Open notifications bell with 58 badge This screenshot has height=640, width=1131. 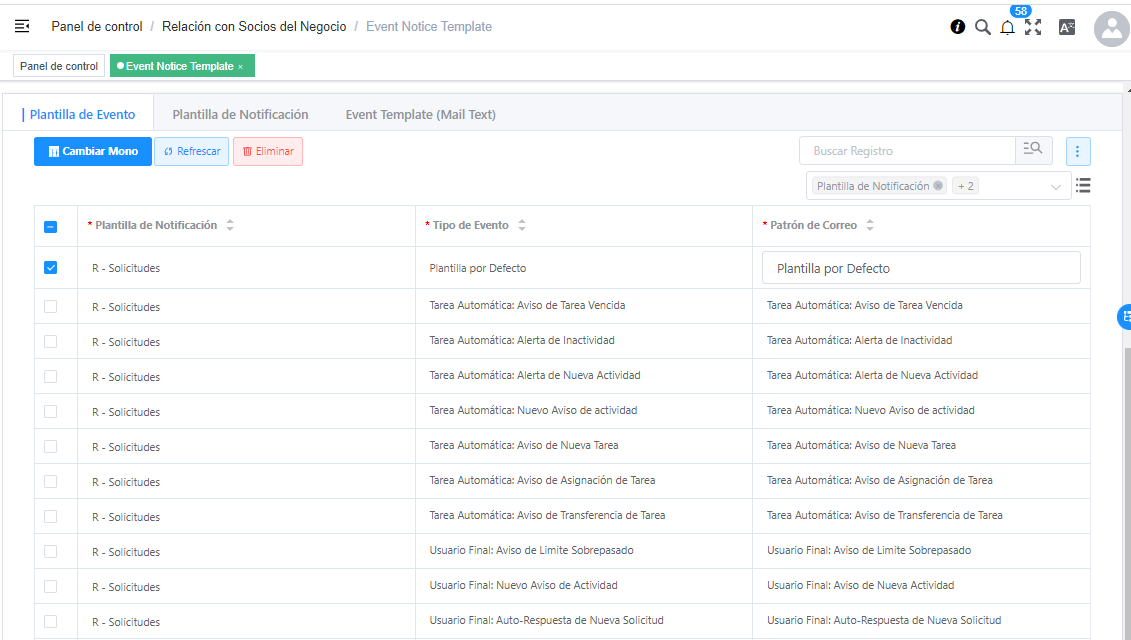click(x=1008, y=27)
